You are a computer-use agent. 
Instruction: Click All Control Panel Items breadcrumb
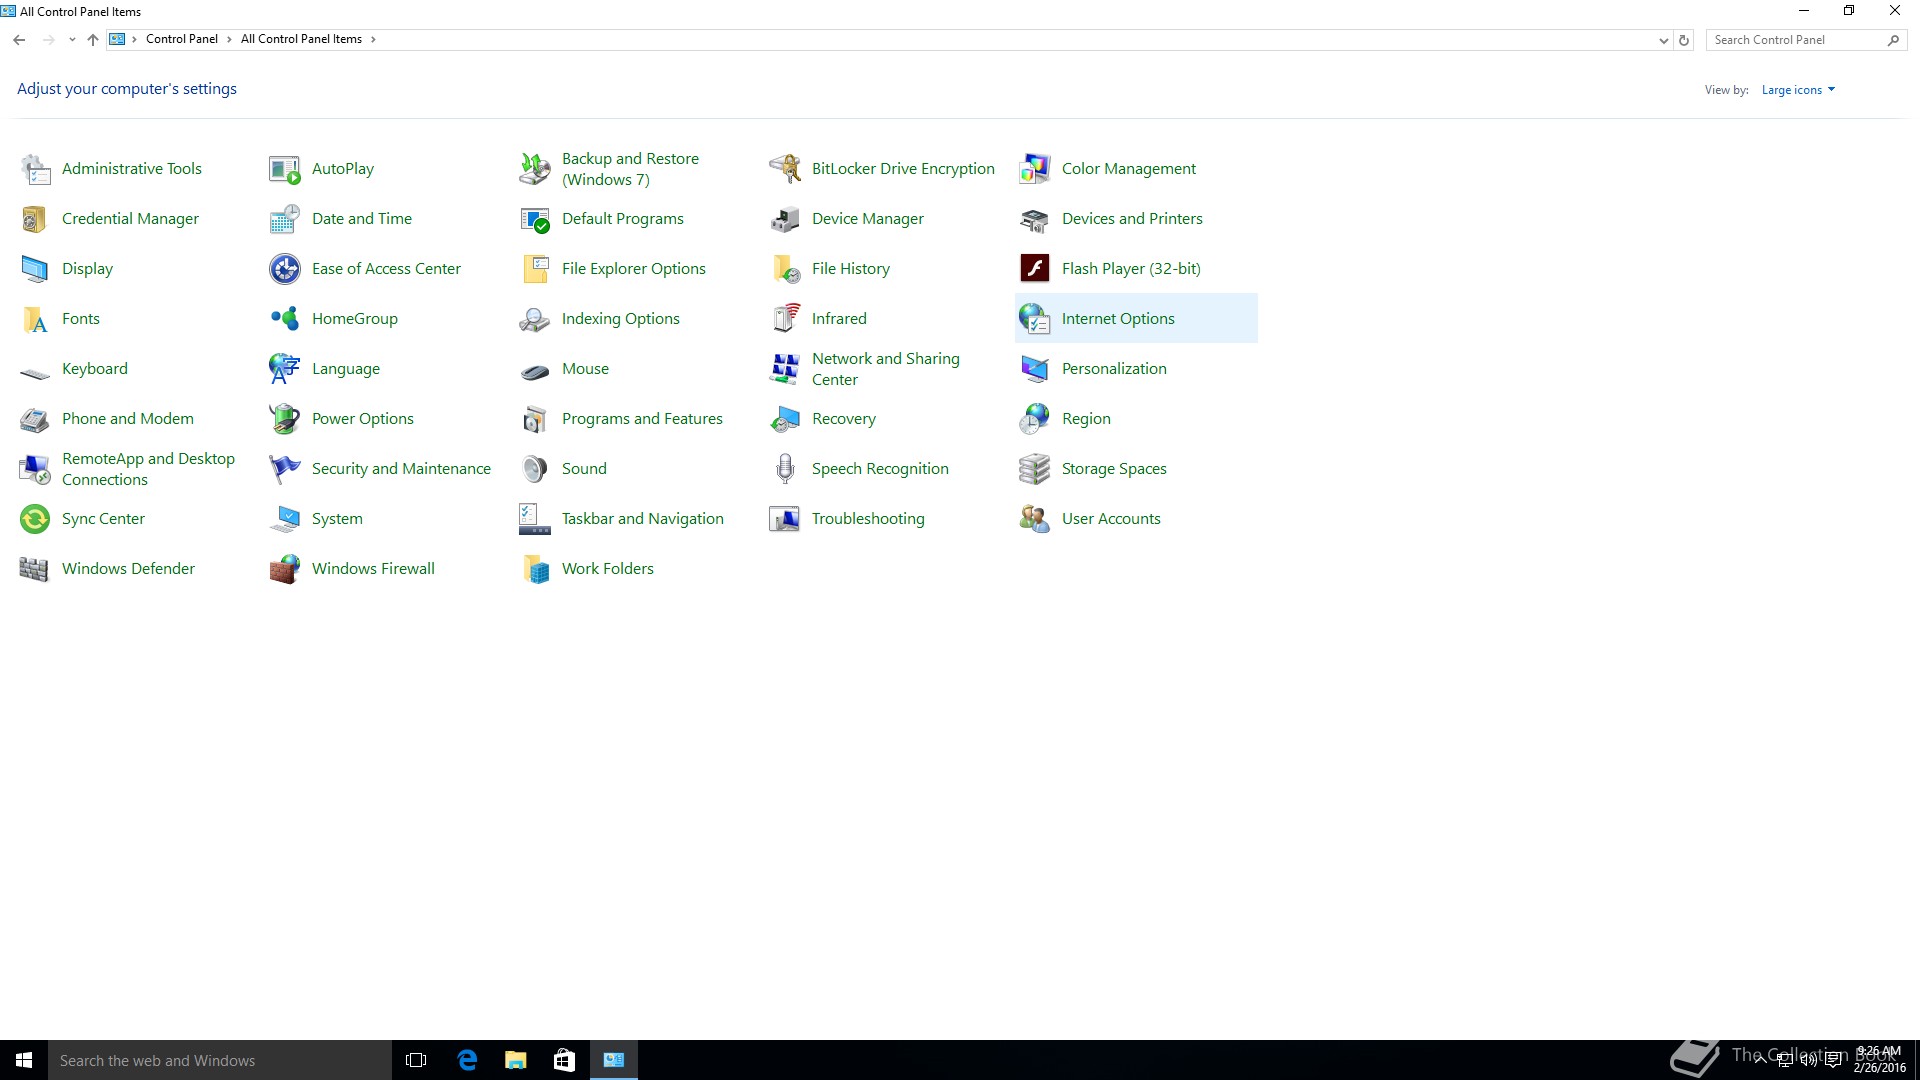click(301, 39)
